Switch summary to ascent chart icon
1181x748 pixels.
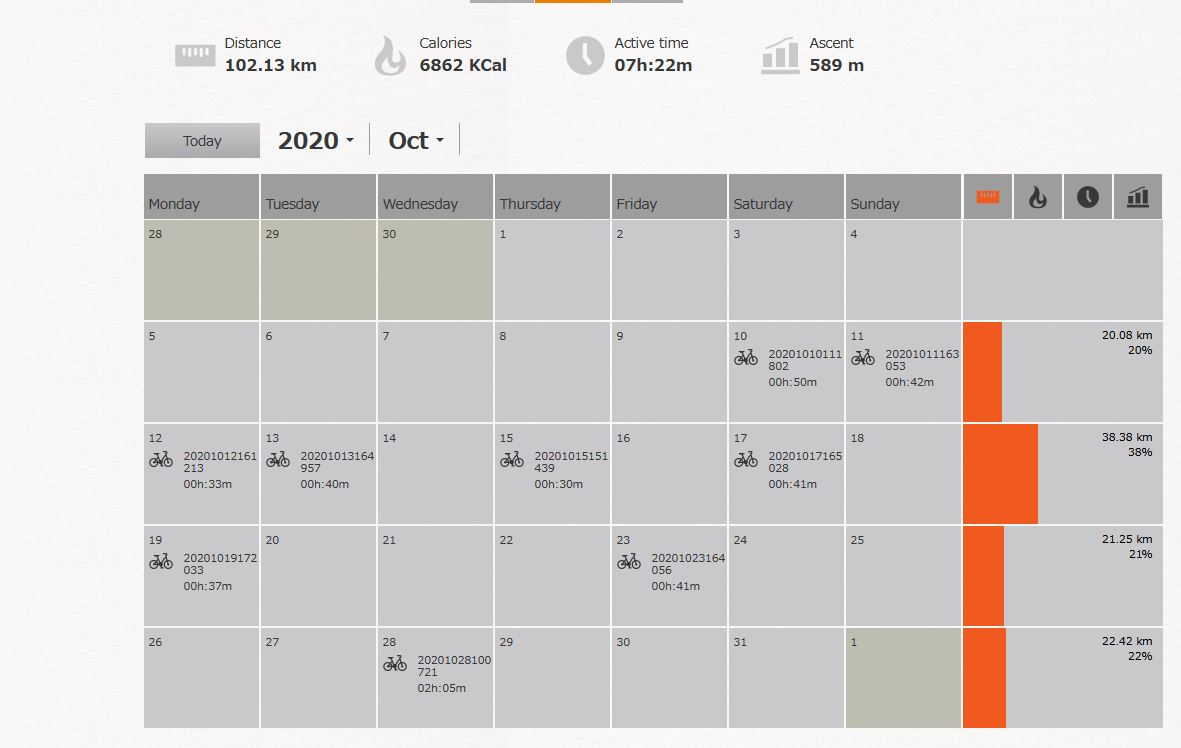coord(1137,197)
